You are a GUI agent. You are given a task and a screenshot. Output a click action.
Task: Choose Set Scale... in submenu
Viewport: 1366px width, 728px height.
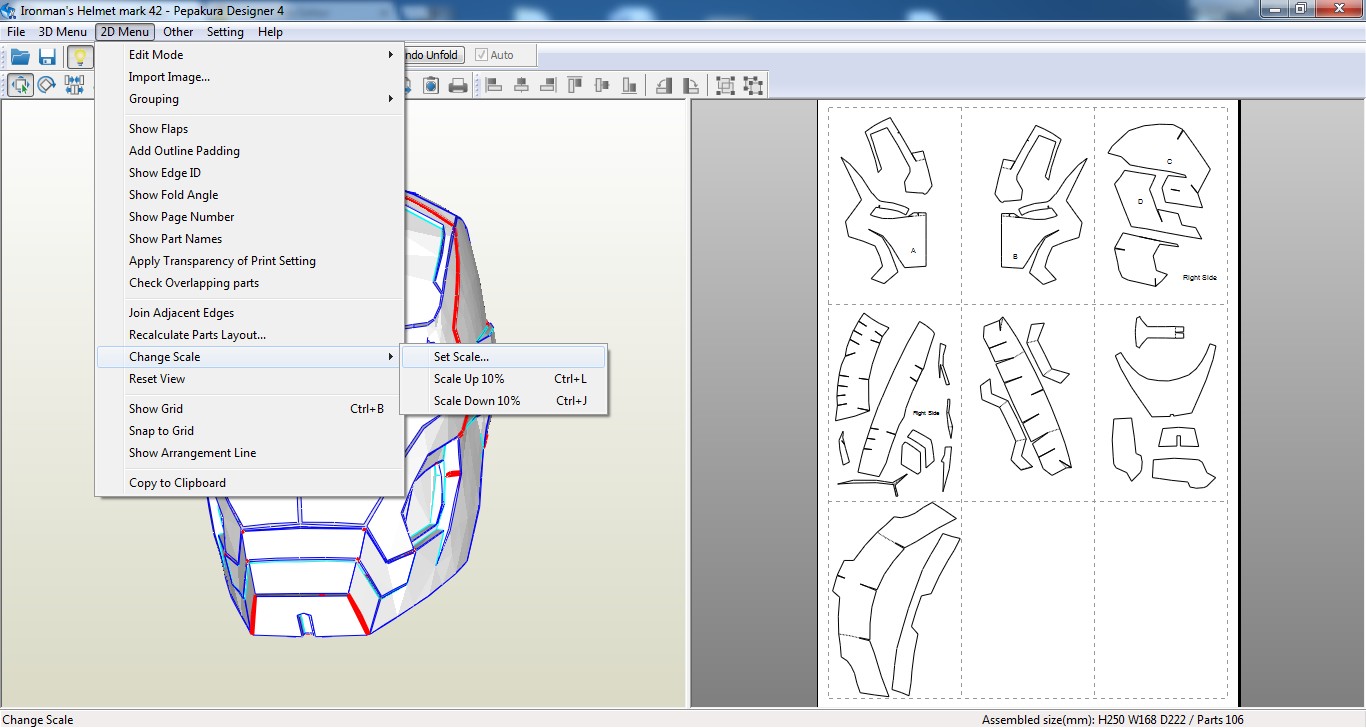(x=503, y=357)
